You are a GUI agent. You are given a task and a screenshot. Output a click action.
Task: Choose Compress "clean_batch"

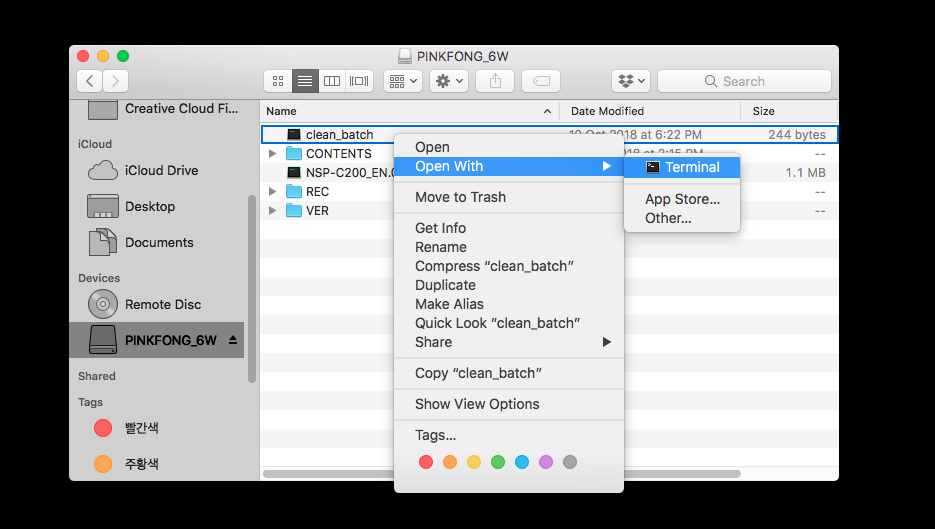click(509, 267)
